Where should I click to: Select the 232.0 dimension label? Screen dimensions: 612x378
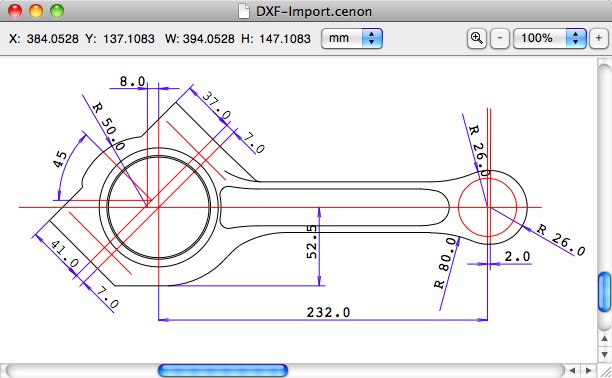pyautogui.click(x=328, y=312)
